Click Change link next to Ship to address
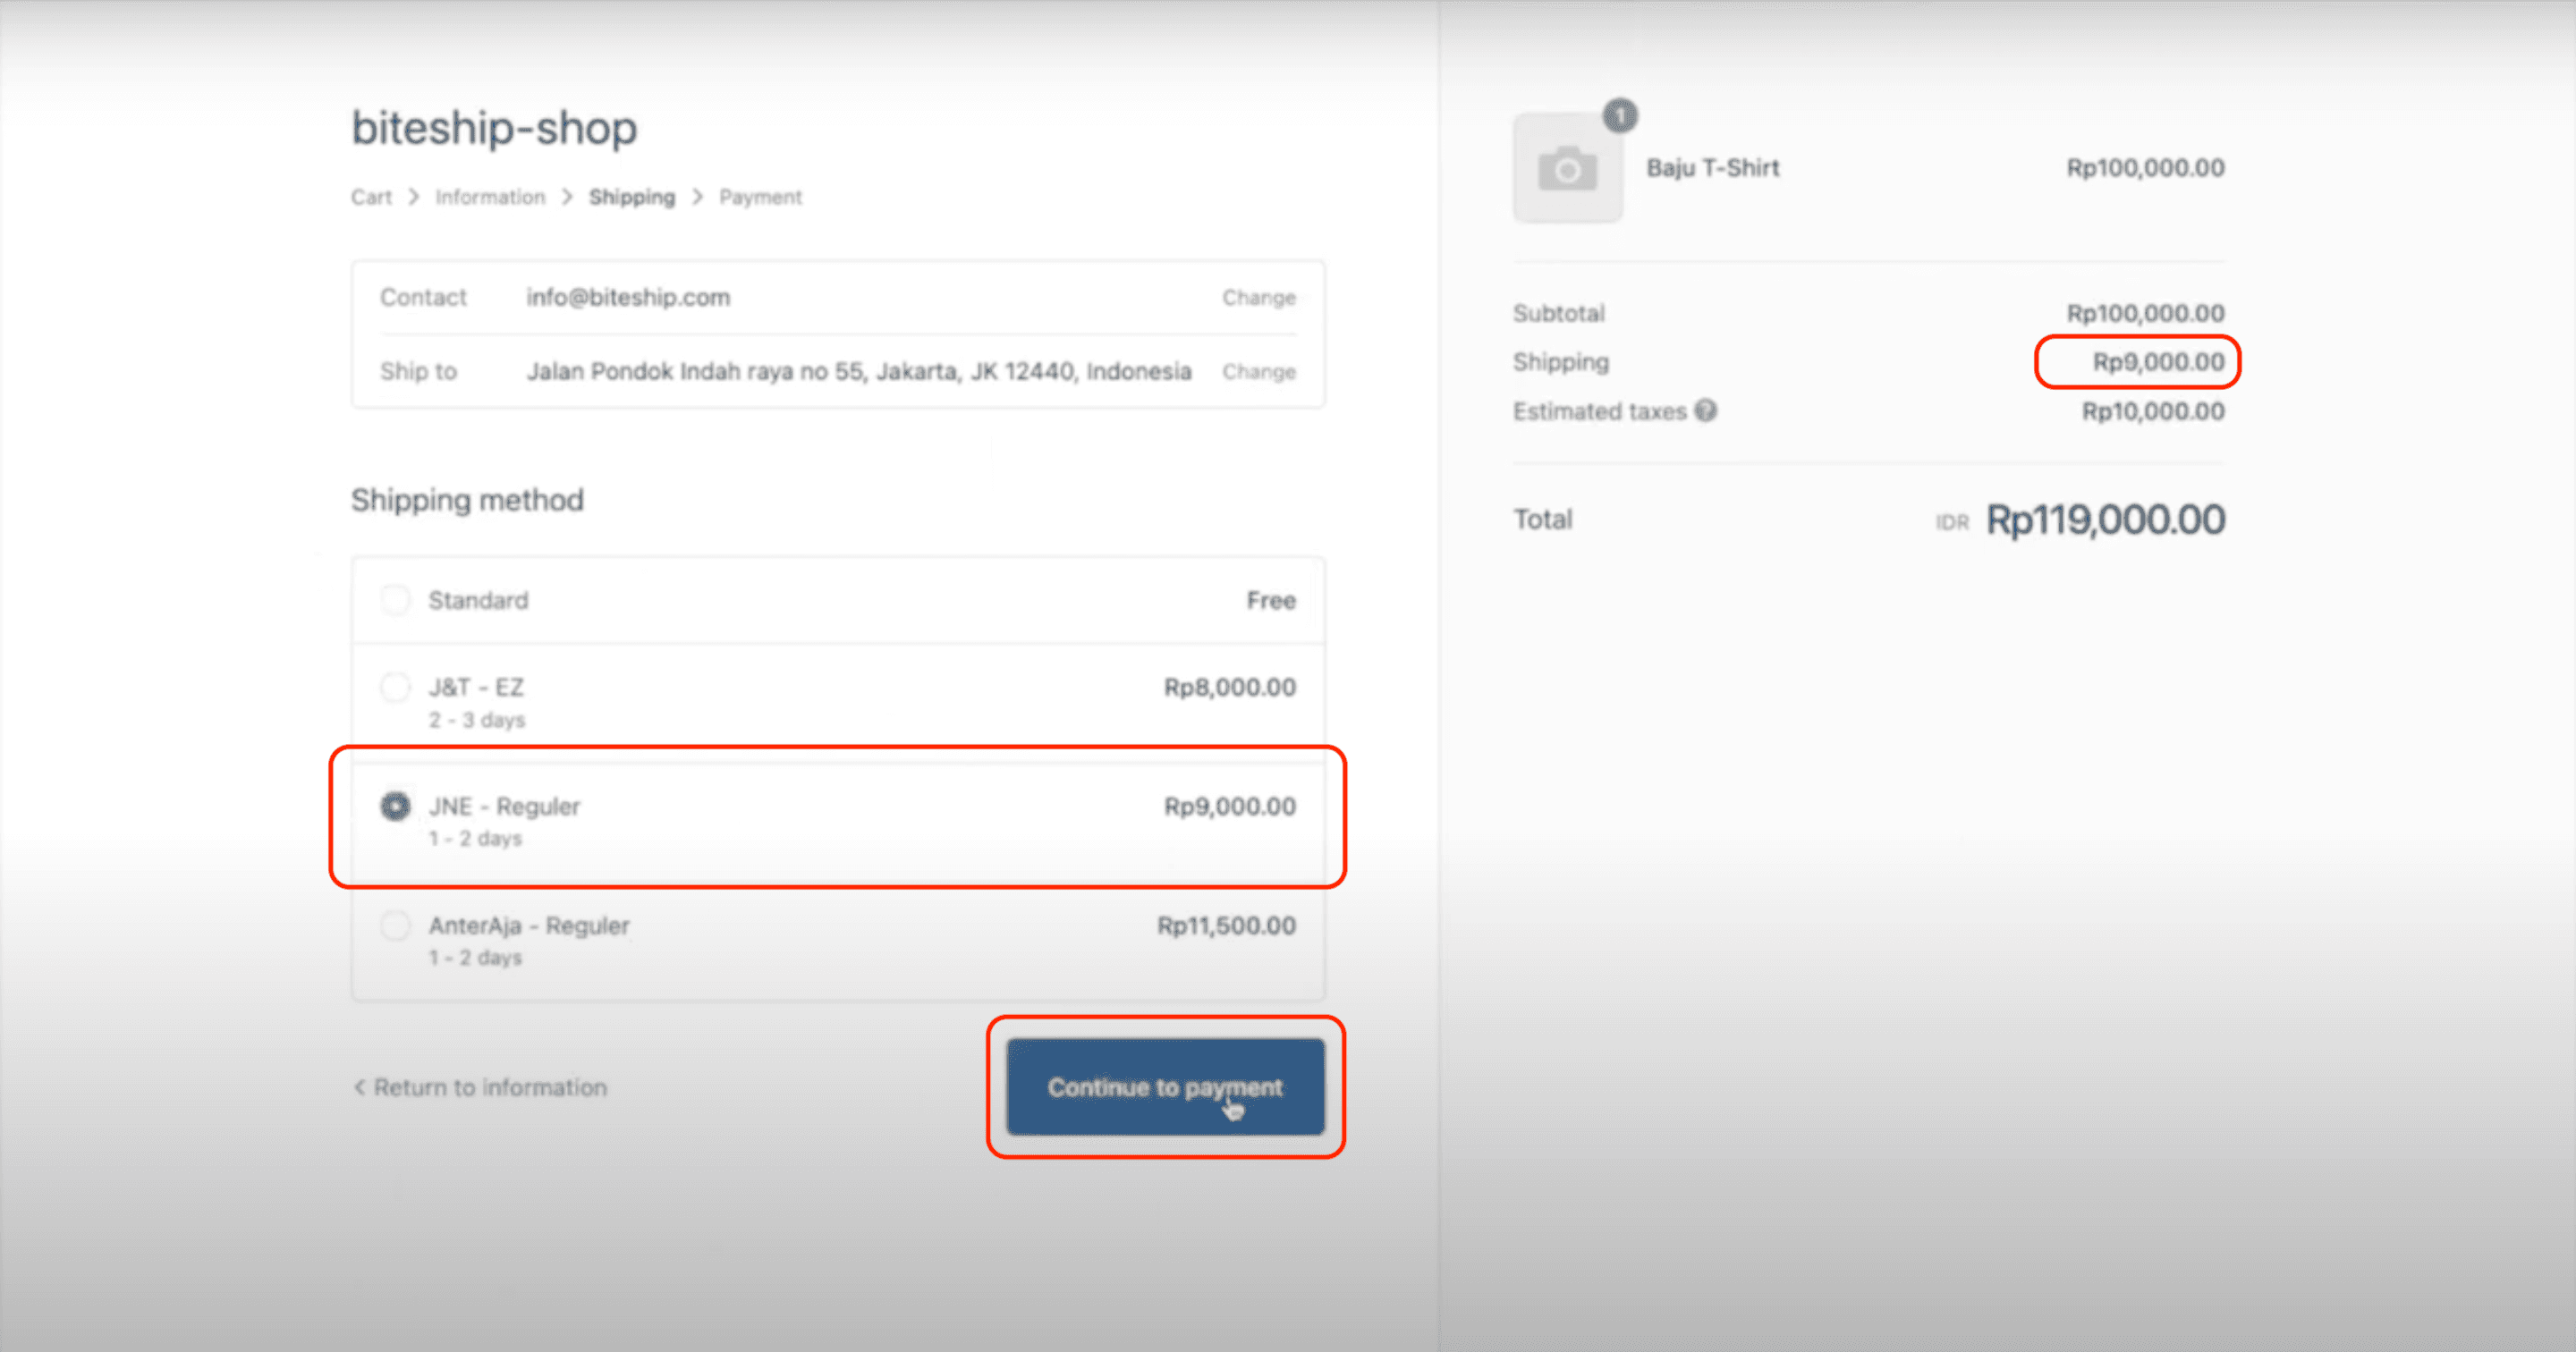 click(x=1258, y=371)
